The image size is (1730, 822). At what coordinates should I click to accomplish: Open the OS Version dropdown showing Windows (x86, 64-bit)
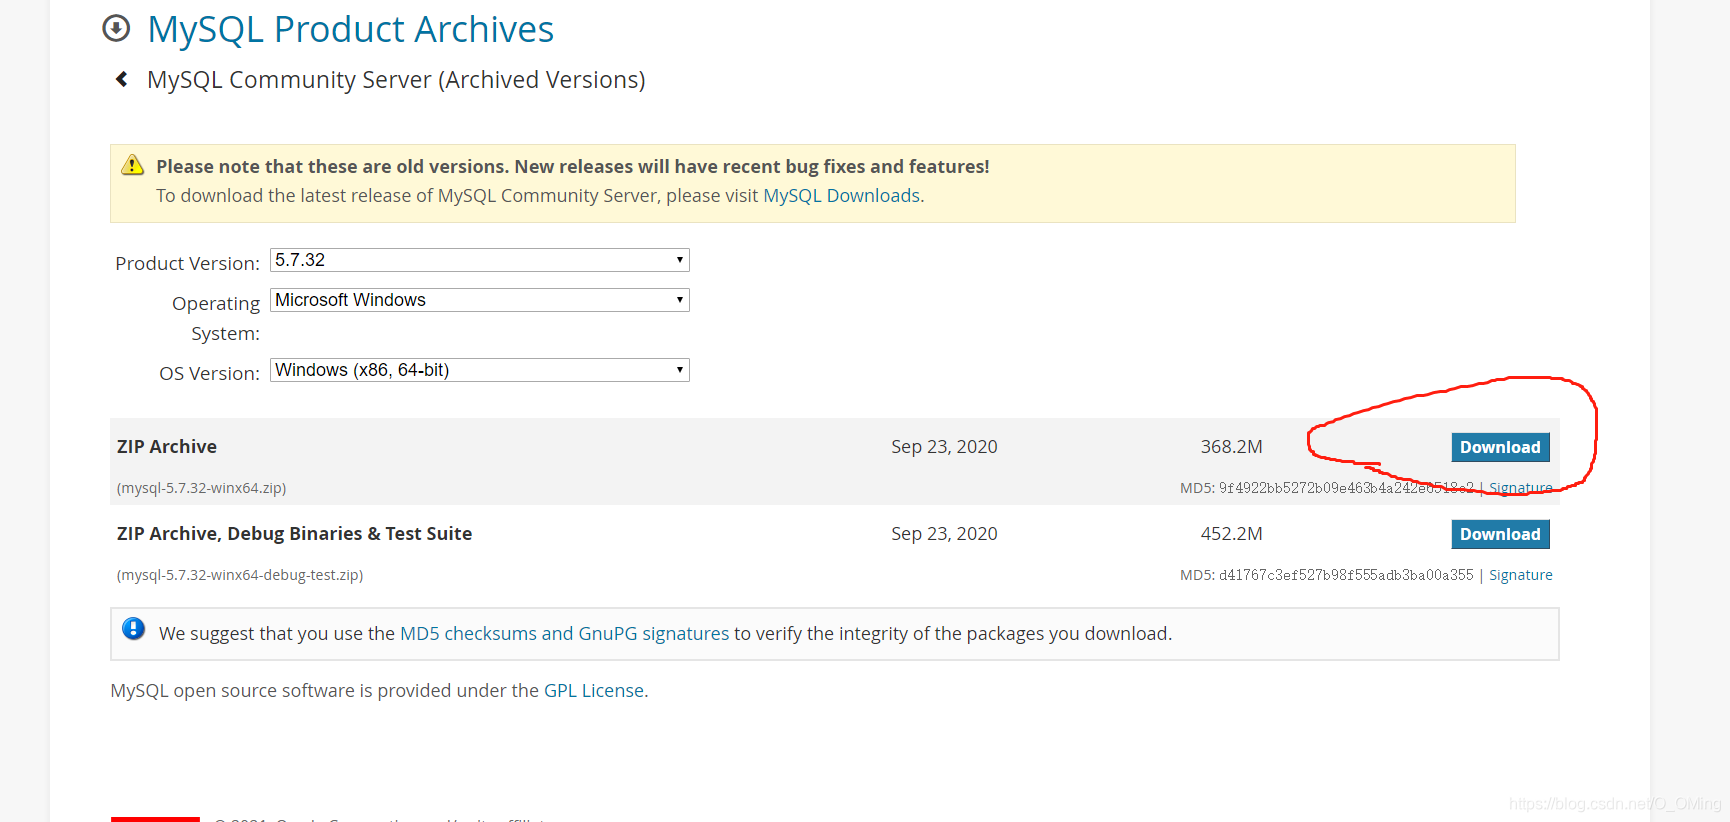(x=480, y=370)
